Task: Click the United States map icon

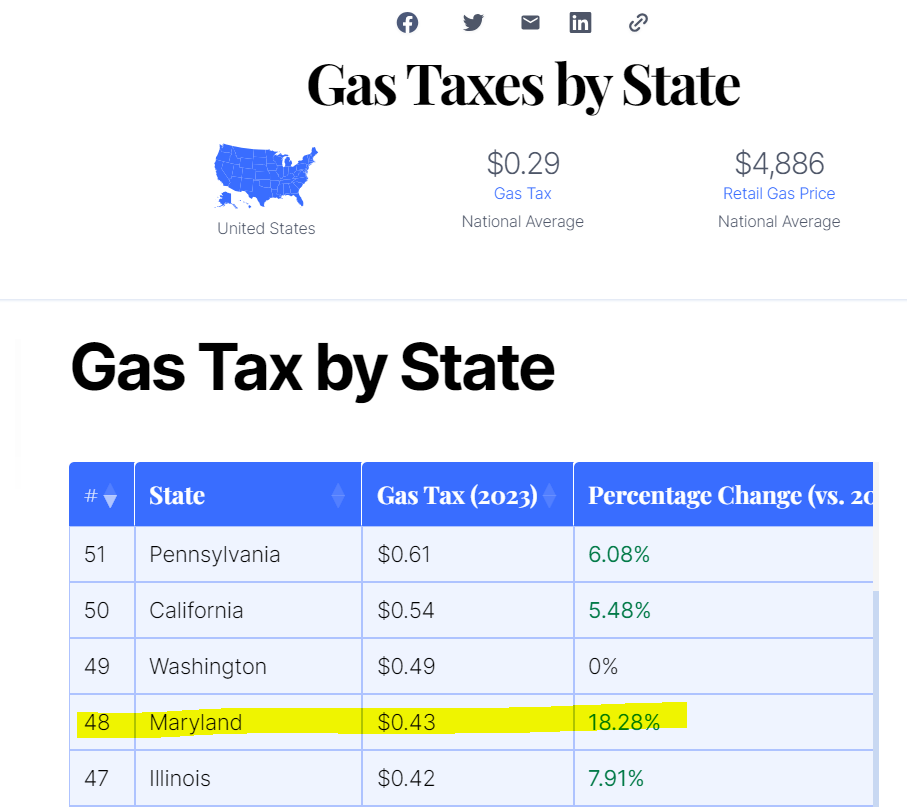Action: click(266, 177)
